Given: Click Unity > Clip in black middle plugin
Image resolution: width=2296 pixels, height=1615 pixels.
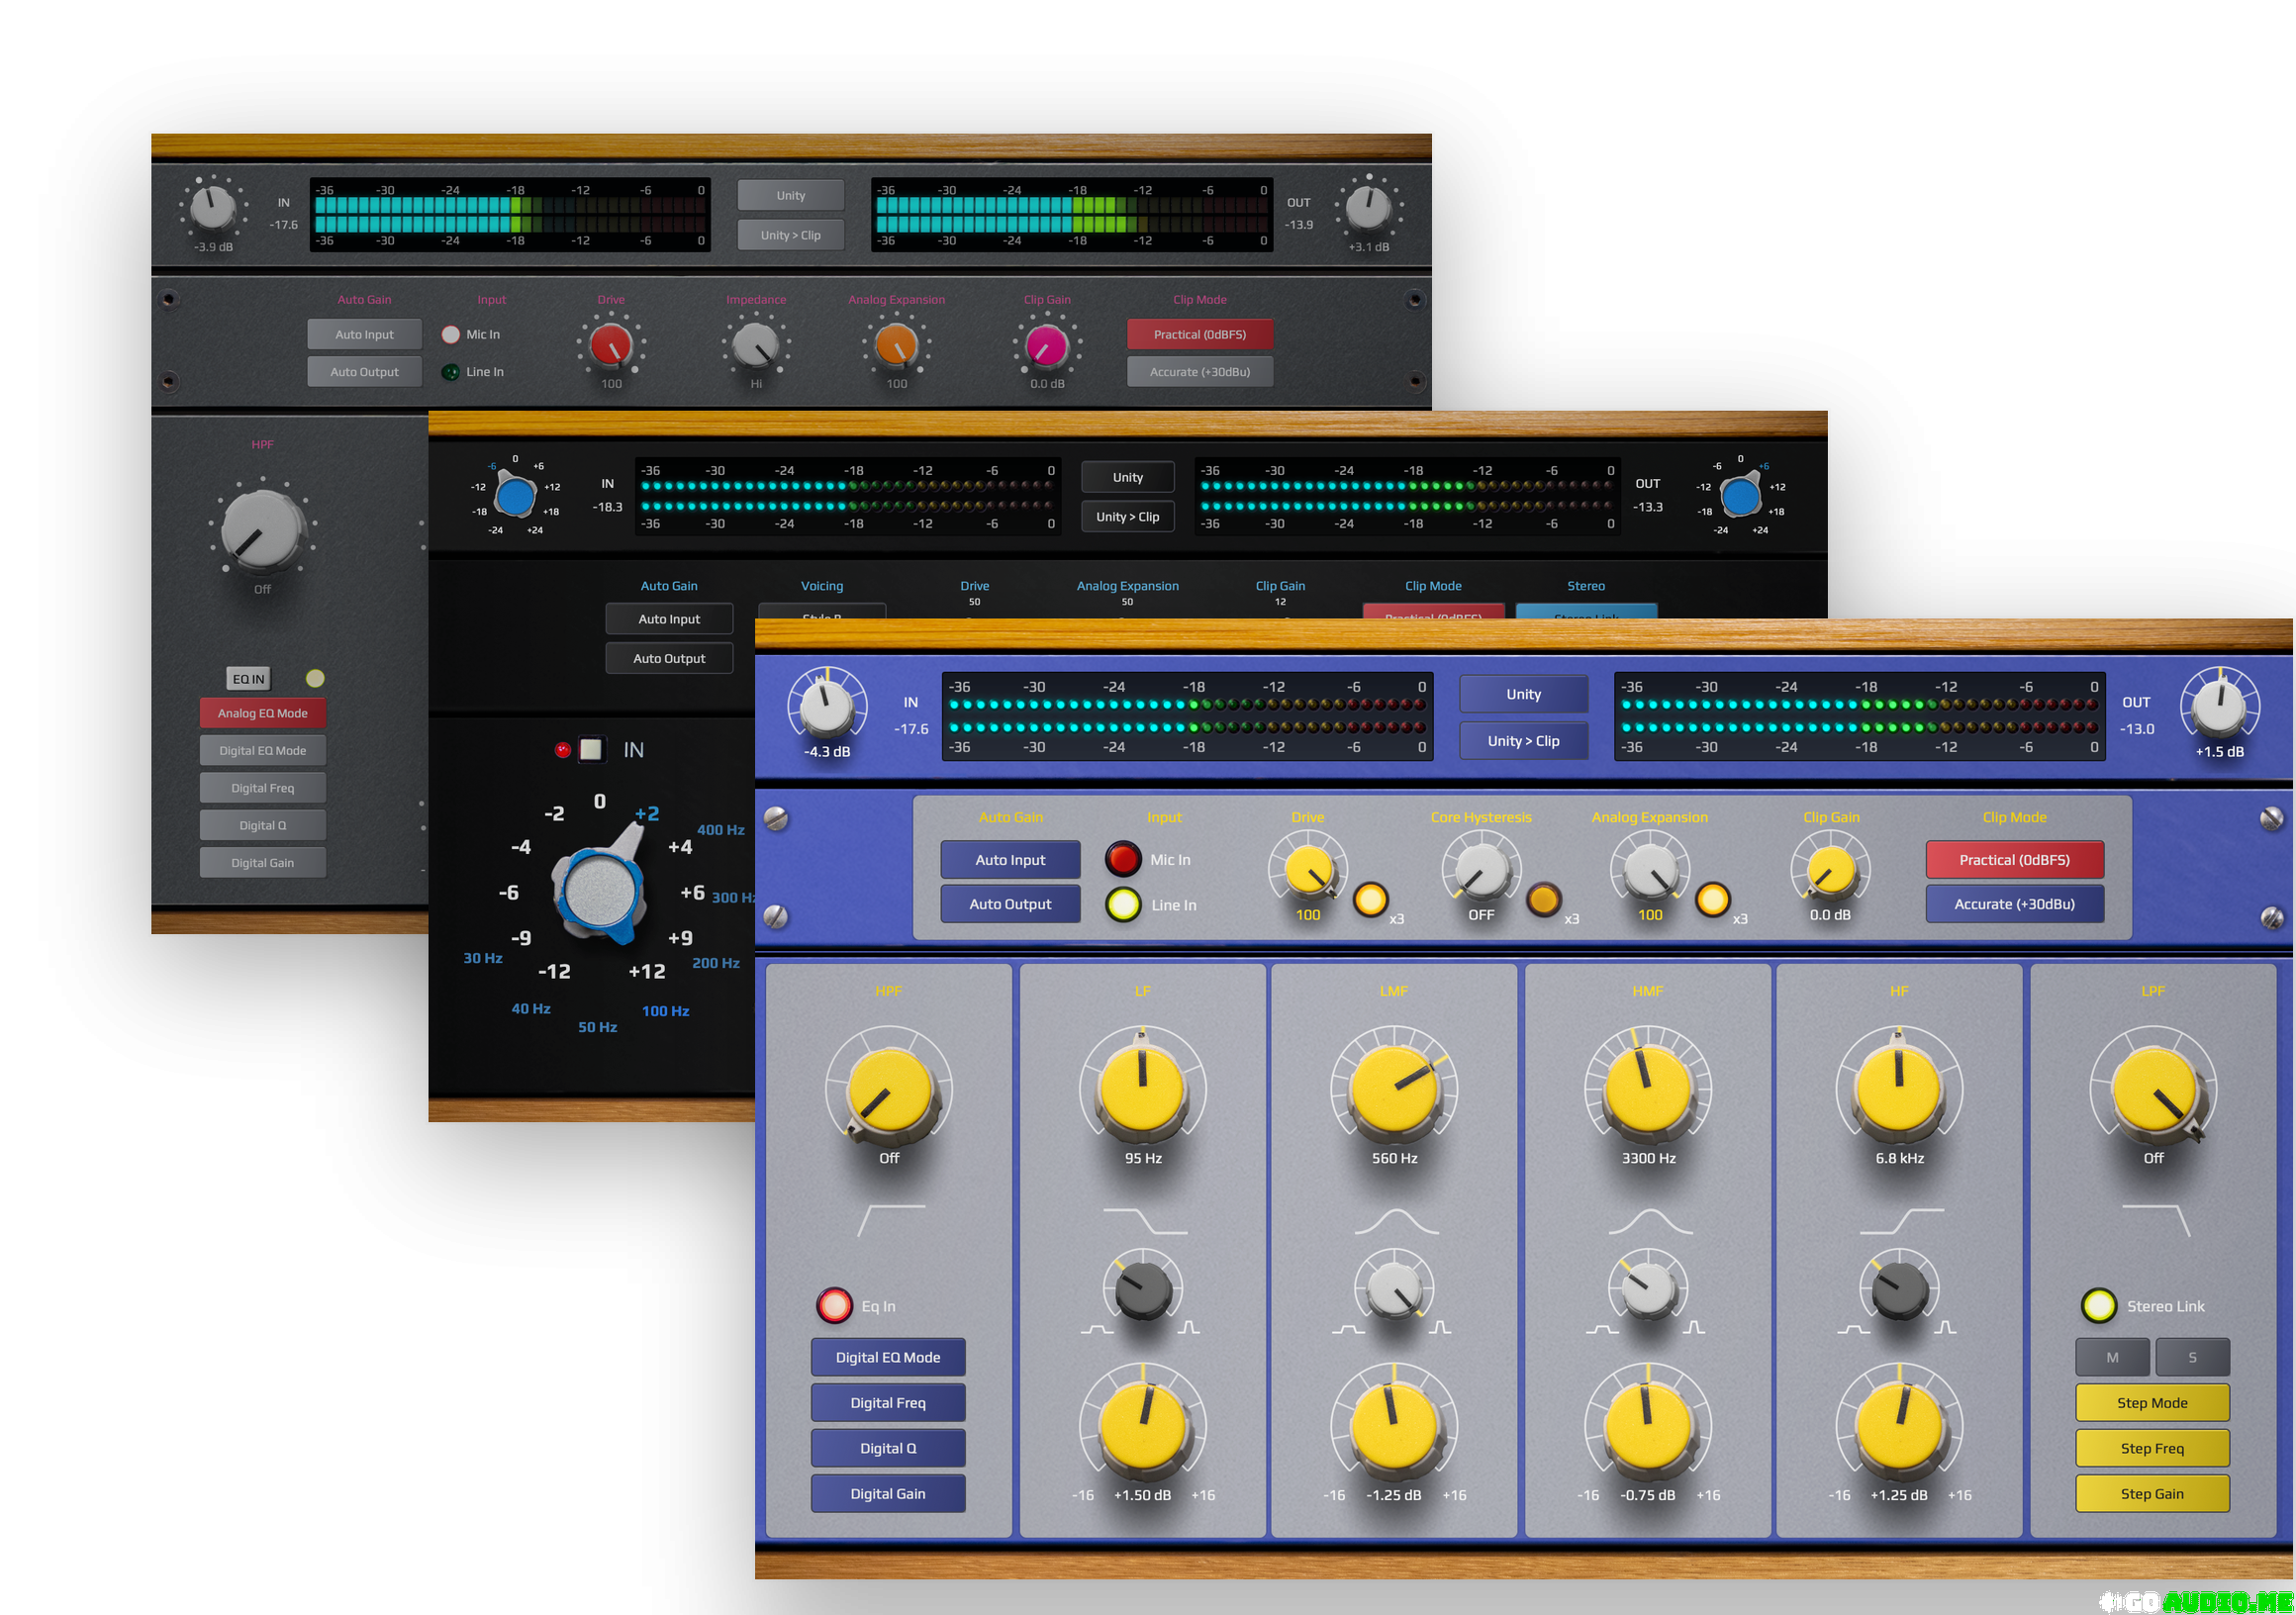Looking at the screenshot, I should coord(1128,517).
